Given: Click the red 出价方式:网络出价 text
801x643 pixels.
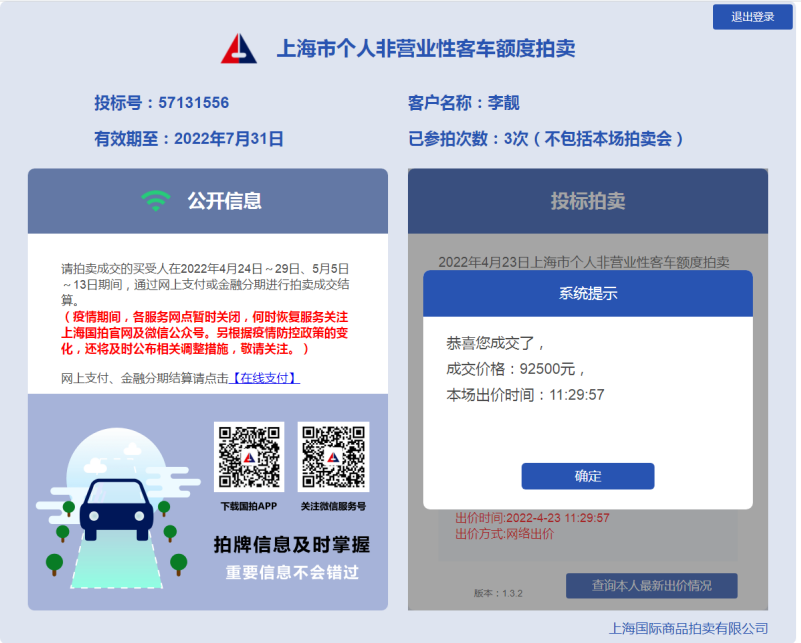Looking at the screenshot, I should 505,534.
